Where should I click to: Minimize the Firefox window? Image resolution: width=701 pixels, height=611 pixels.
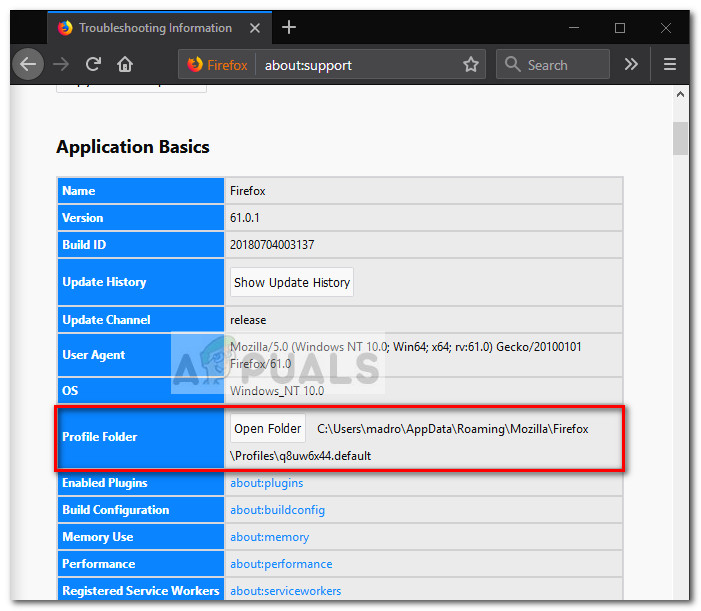point(574,28)
